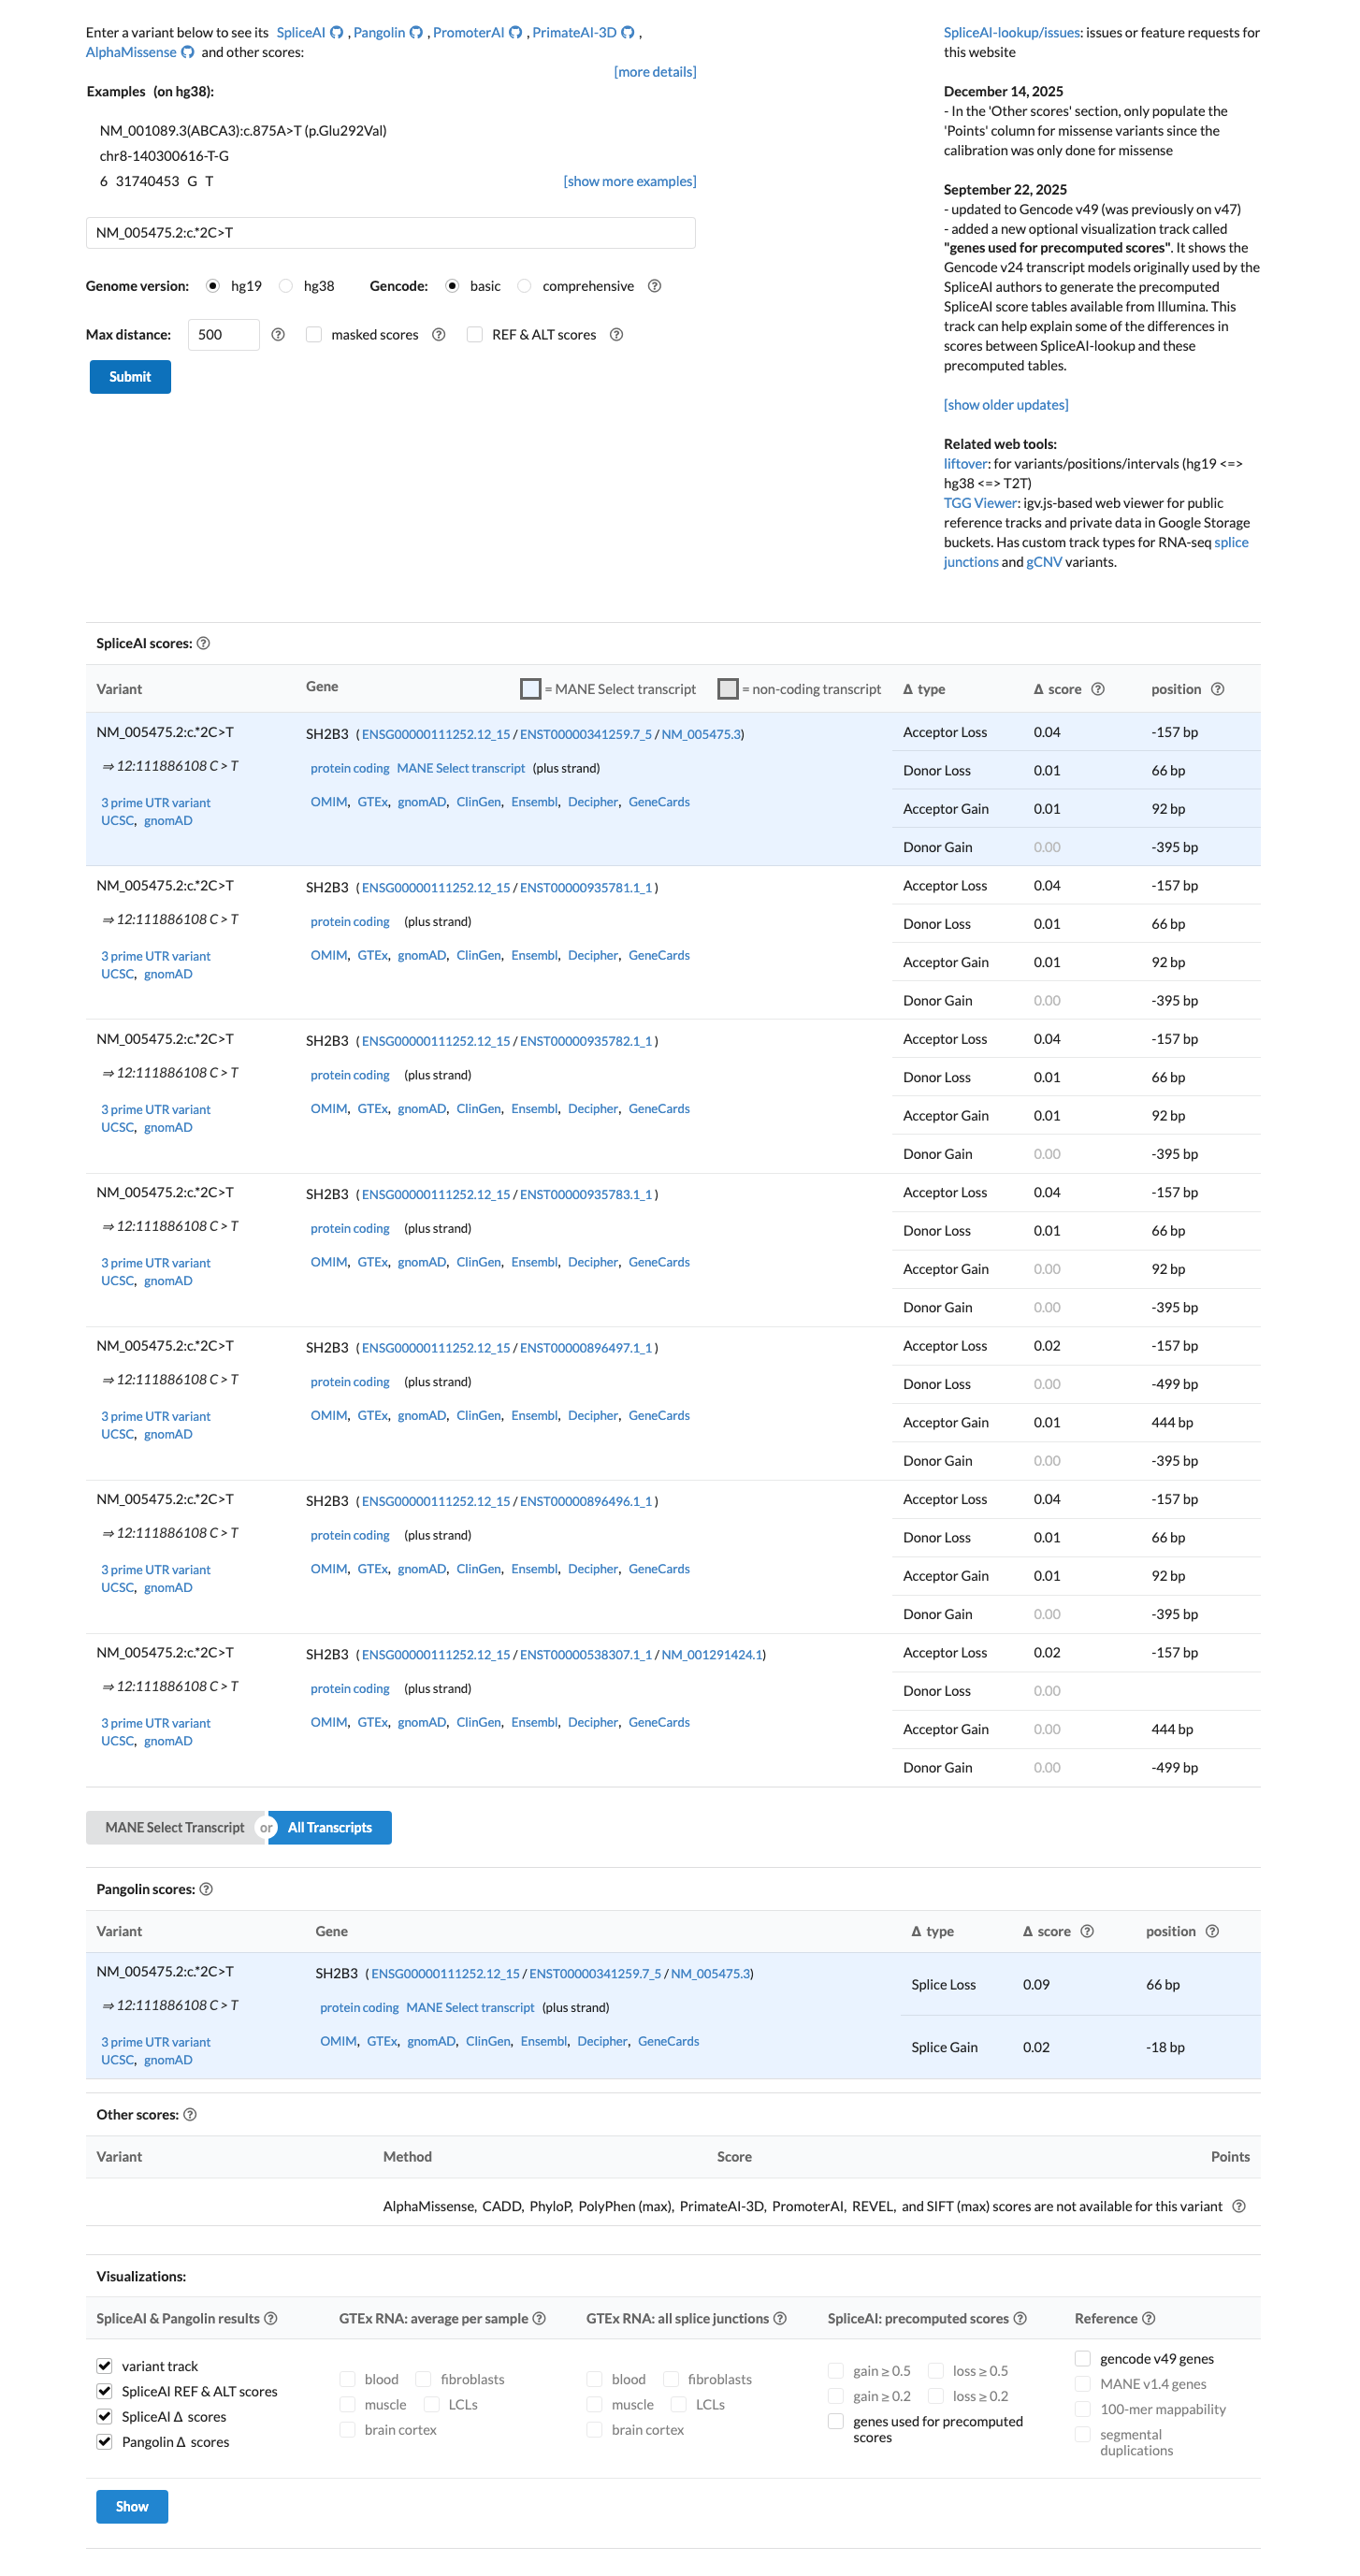
Task: Open the SpliceAI-lookup/issues link
Action: pyautogui.click(x=1012, y=33)
